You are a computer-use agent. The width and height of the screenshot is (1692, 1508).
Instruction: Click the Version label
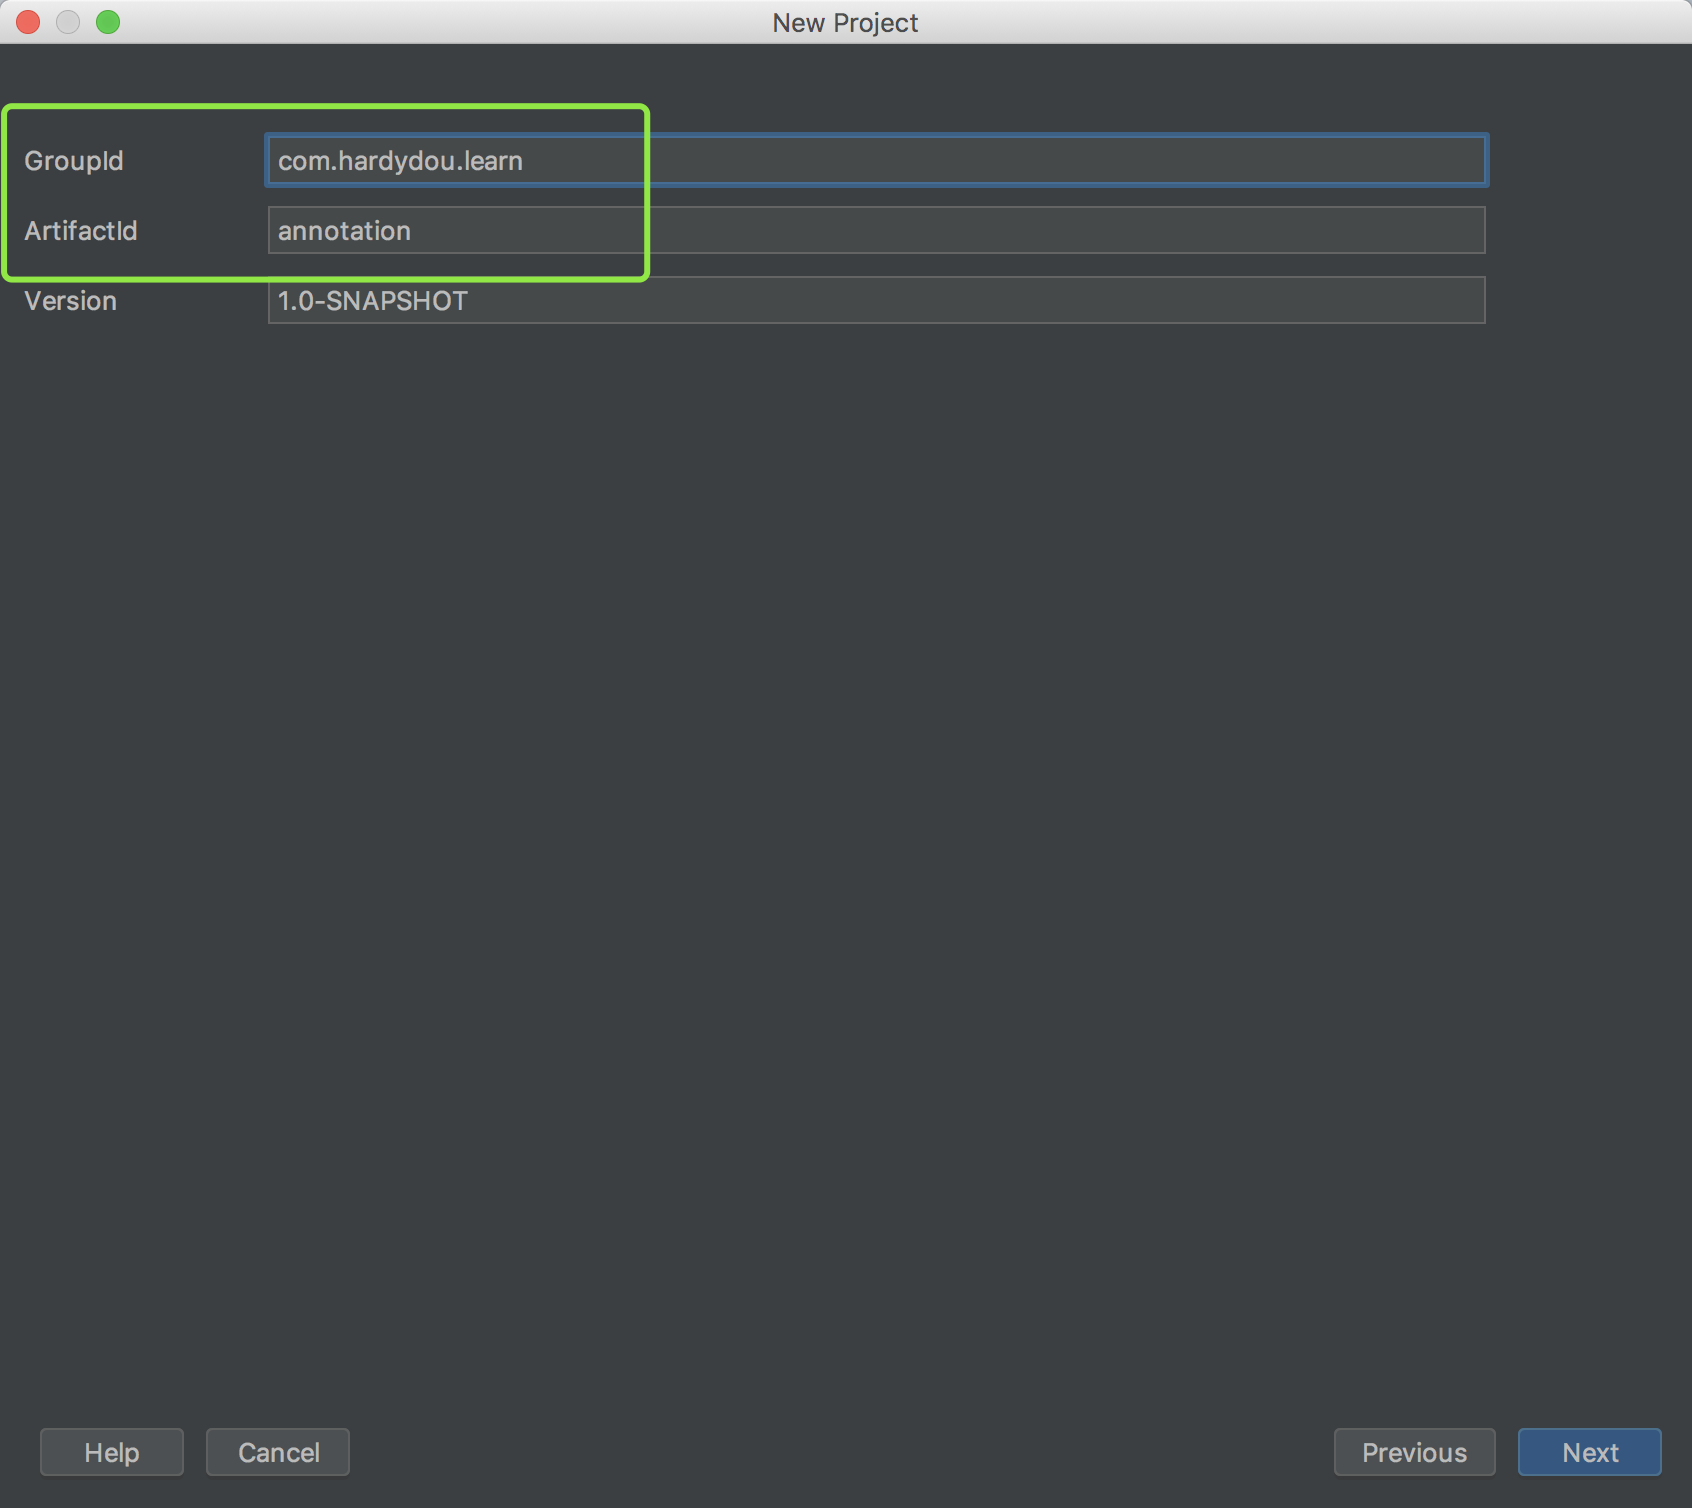pos(71,301)
